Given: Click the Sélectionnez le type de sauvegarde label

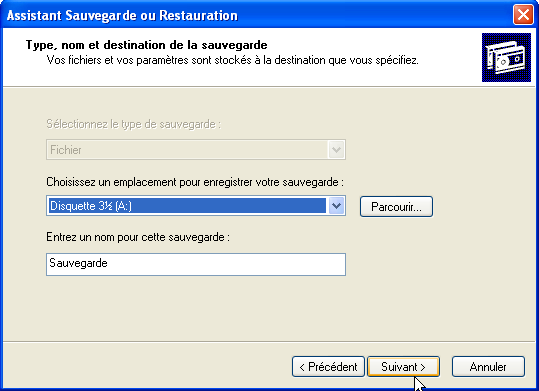Looking at the screenshot, I should click(x=133, y=124).
